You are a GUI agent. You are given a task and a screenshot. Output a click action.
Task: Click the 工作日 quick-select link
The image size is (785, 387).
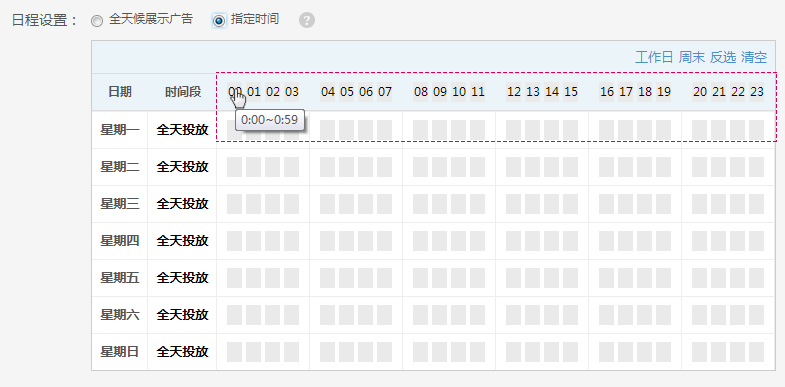point(654,57)
